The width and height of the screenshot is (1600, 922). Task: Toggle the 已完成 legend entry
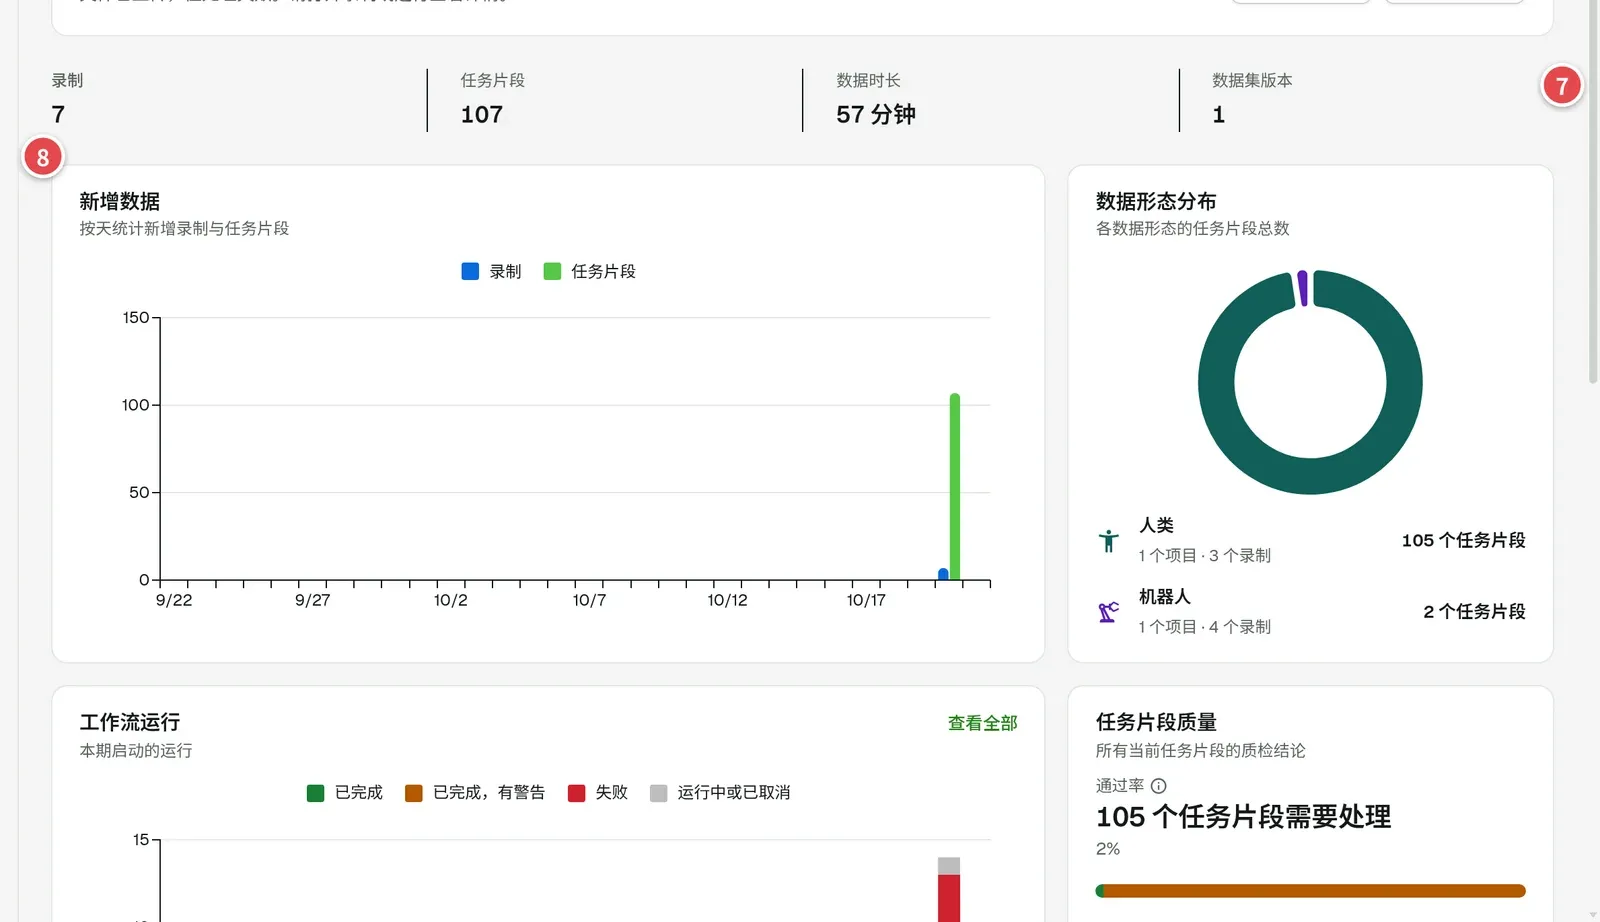coord(344,793)
